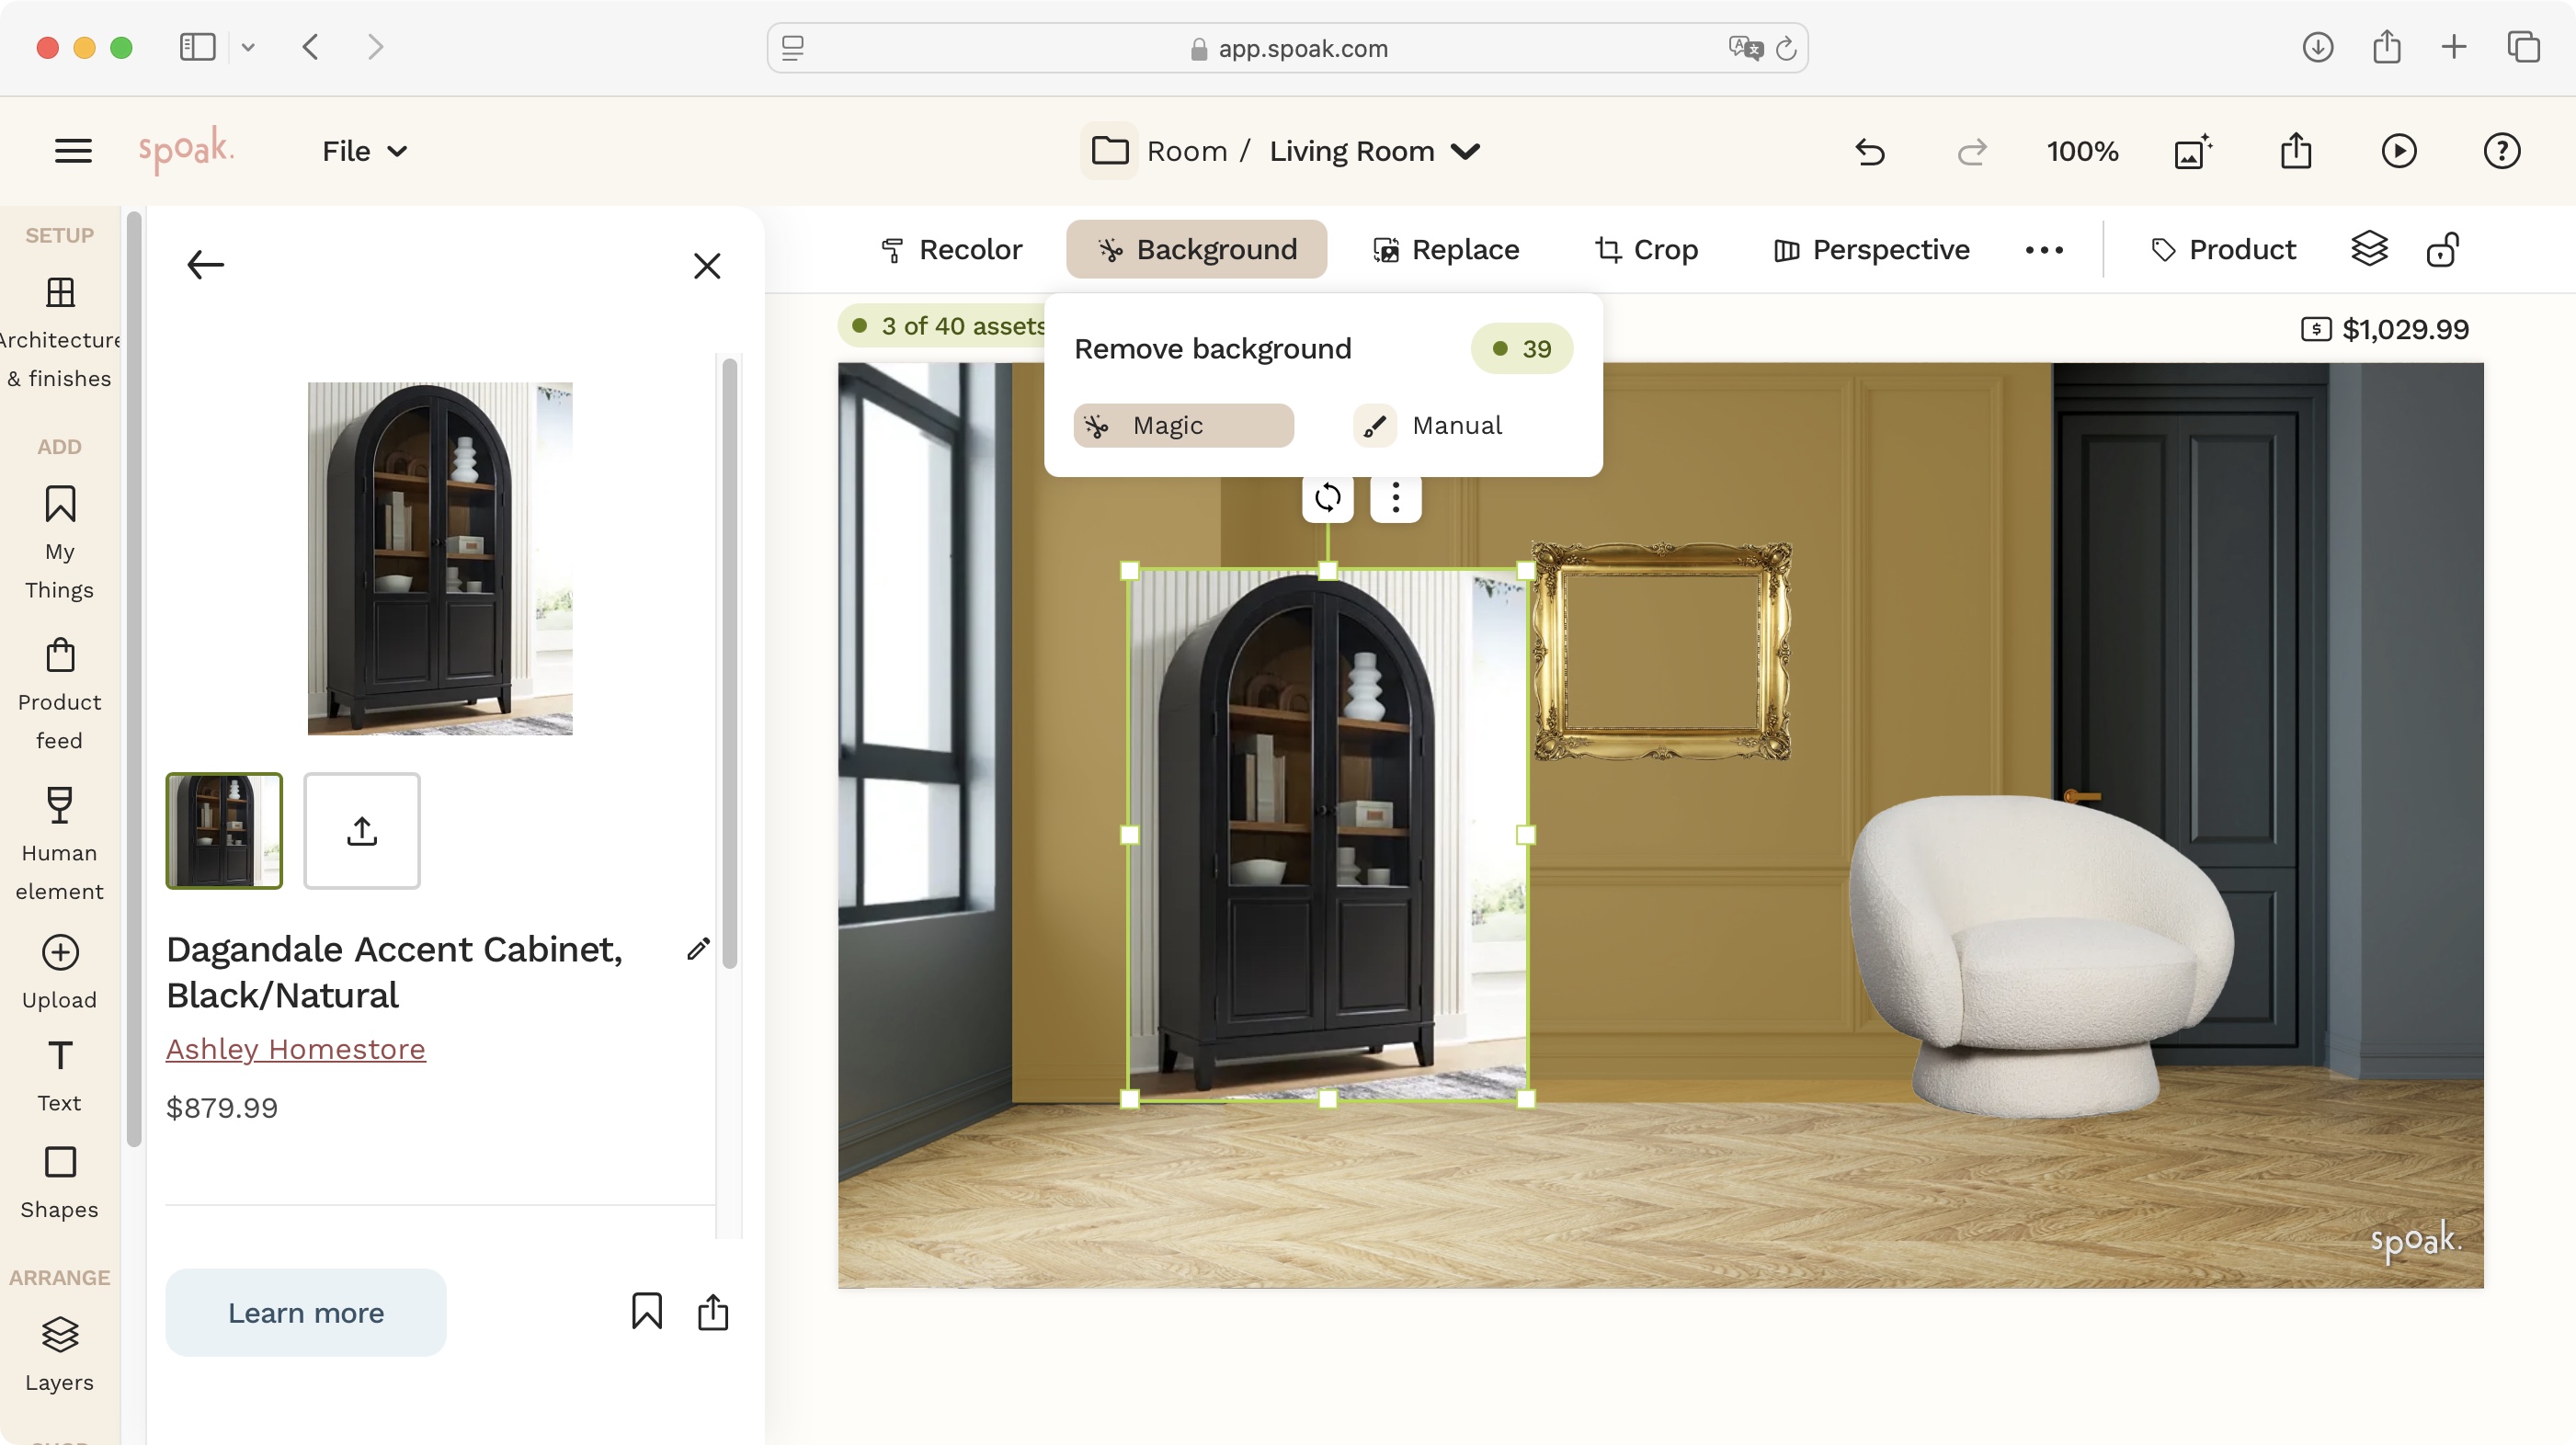Open the Ashley Homestore link
Image resolution: width=2576 pixels, height=1445 pixels.
coord(295,1049)
